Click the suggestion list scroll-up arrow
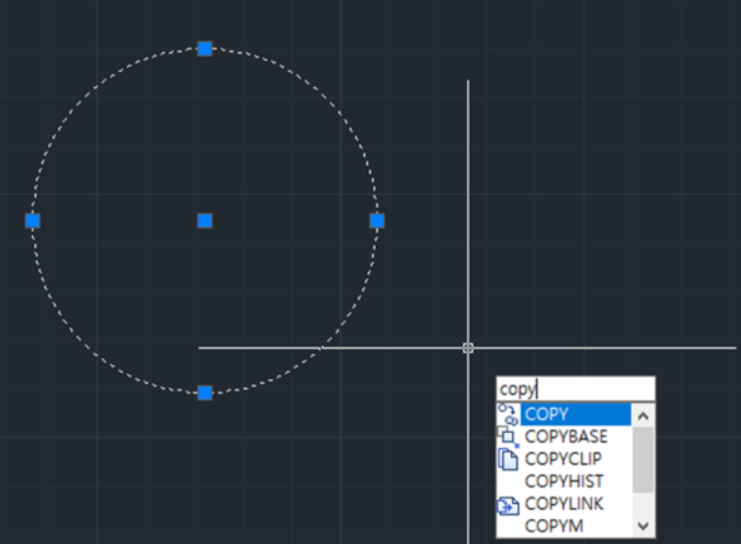Screen dimensions: 741x544 click(643, 416)
